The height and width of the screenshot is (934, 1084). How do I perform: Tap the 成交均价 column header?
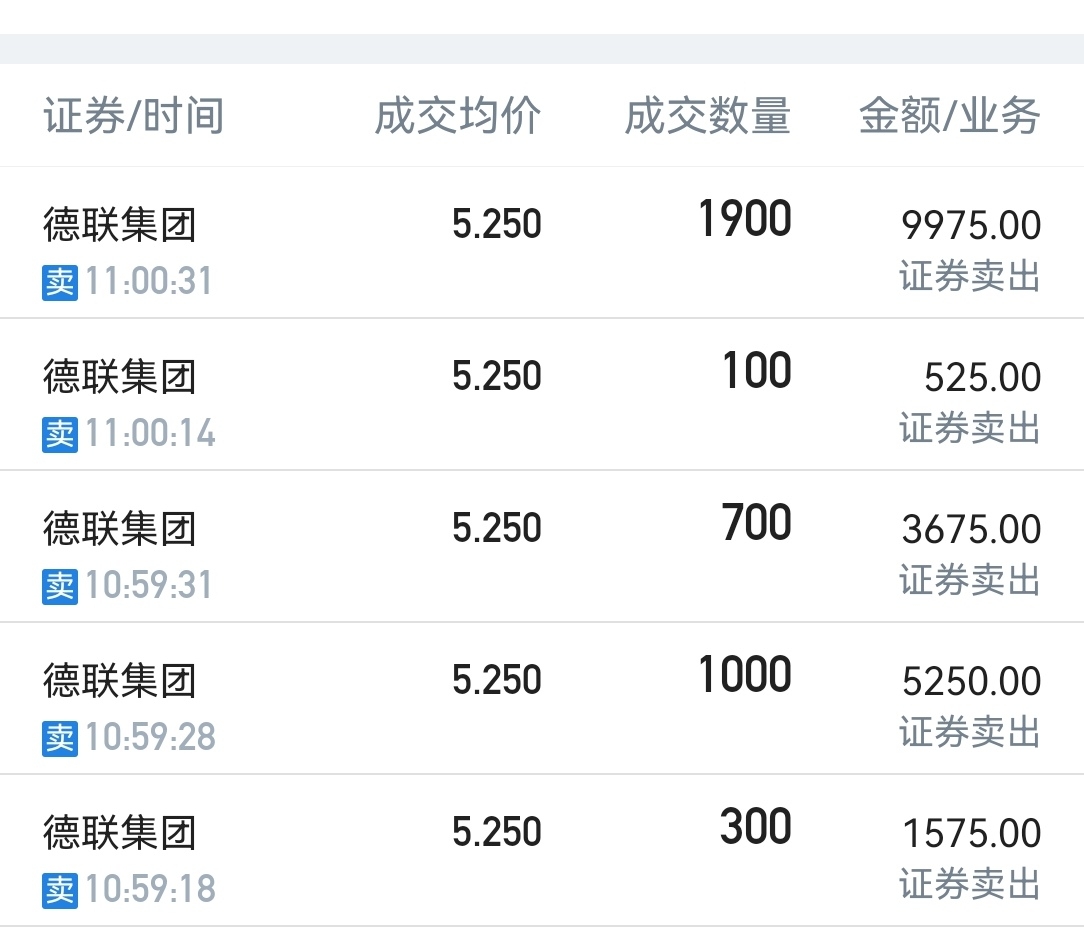pyautogui.click(x=457, y=117)
